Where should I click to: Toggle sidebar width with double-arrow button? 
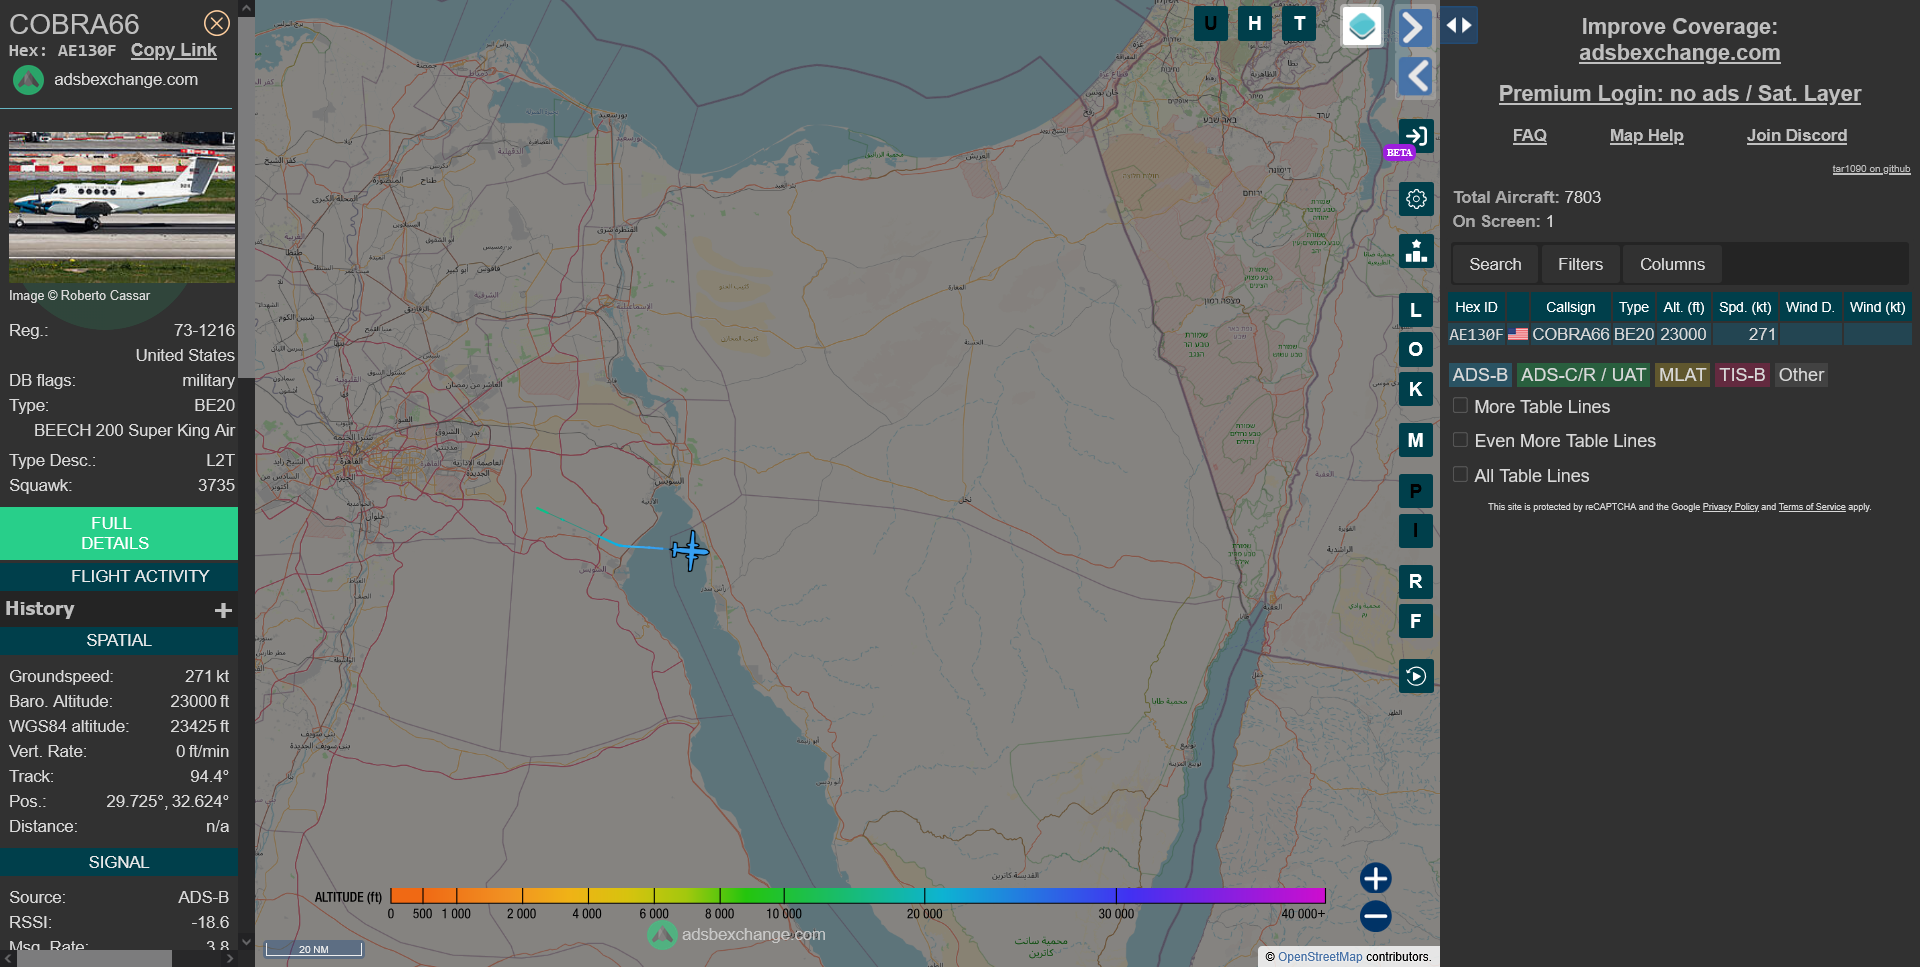tap(1459, 25)
